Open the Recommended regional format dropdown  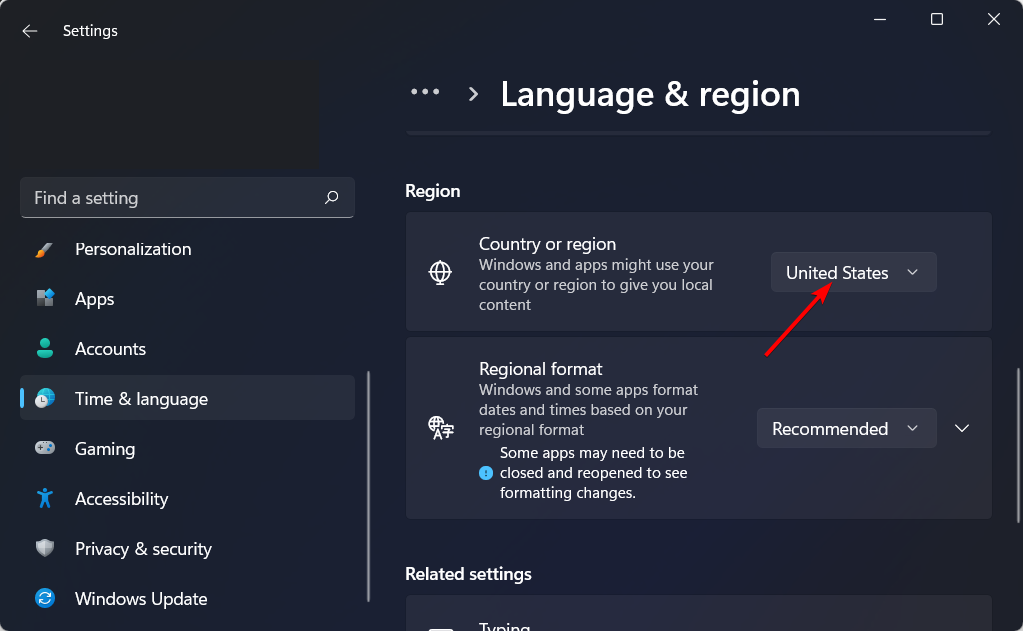tap(846, 428)
